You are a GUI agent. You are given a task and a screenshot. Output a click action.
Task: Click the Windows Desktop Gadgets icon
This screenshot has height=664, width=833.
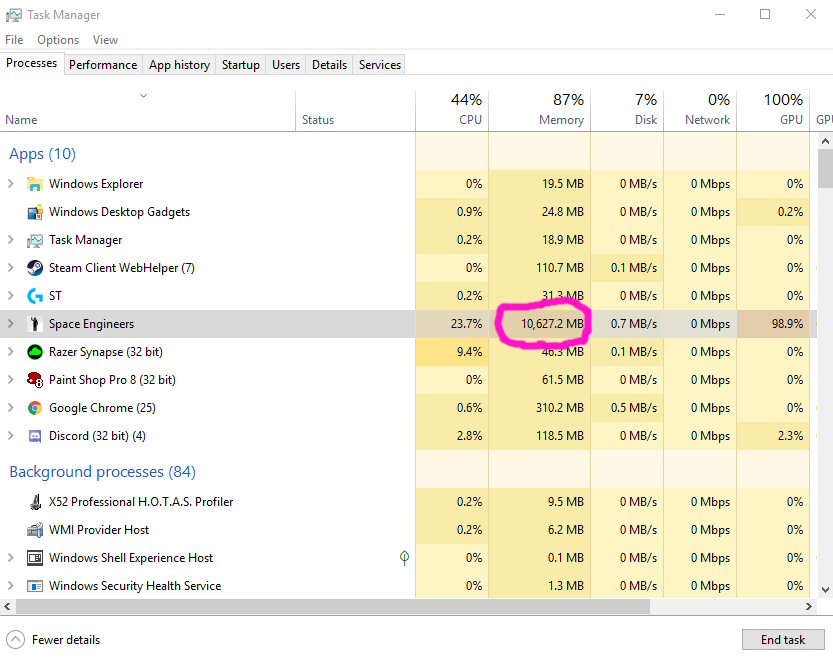click(34, 212)
